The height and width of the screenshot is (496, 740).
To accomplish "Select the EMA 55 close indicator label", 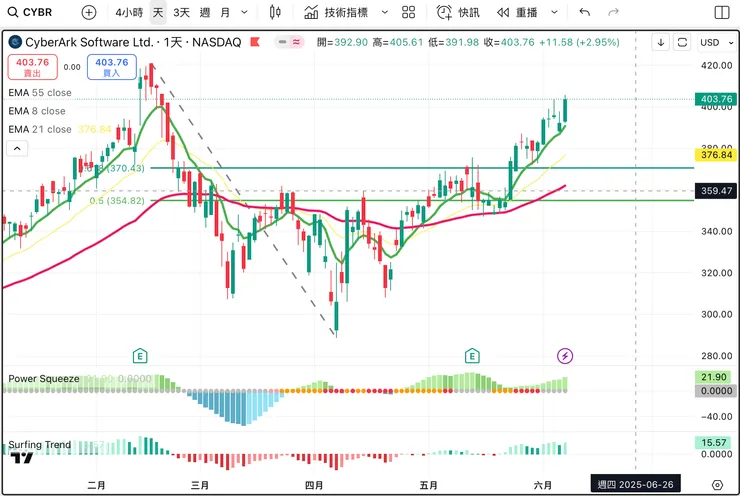I will [x=40, y=92].
